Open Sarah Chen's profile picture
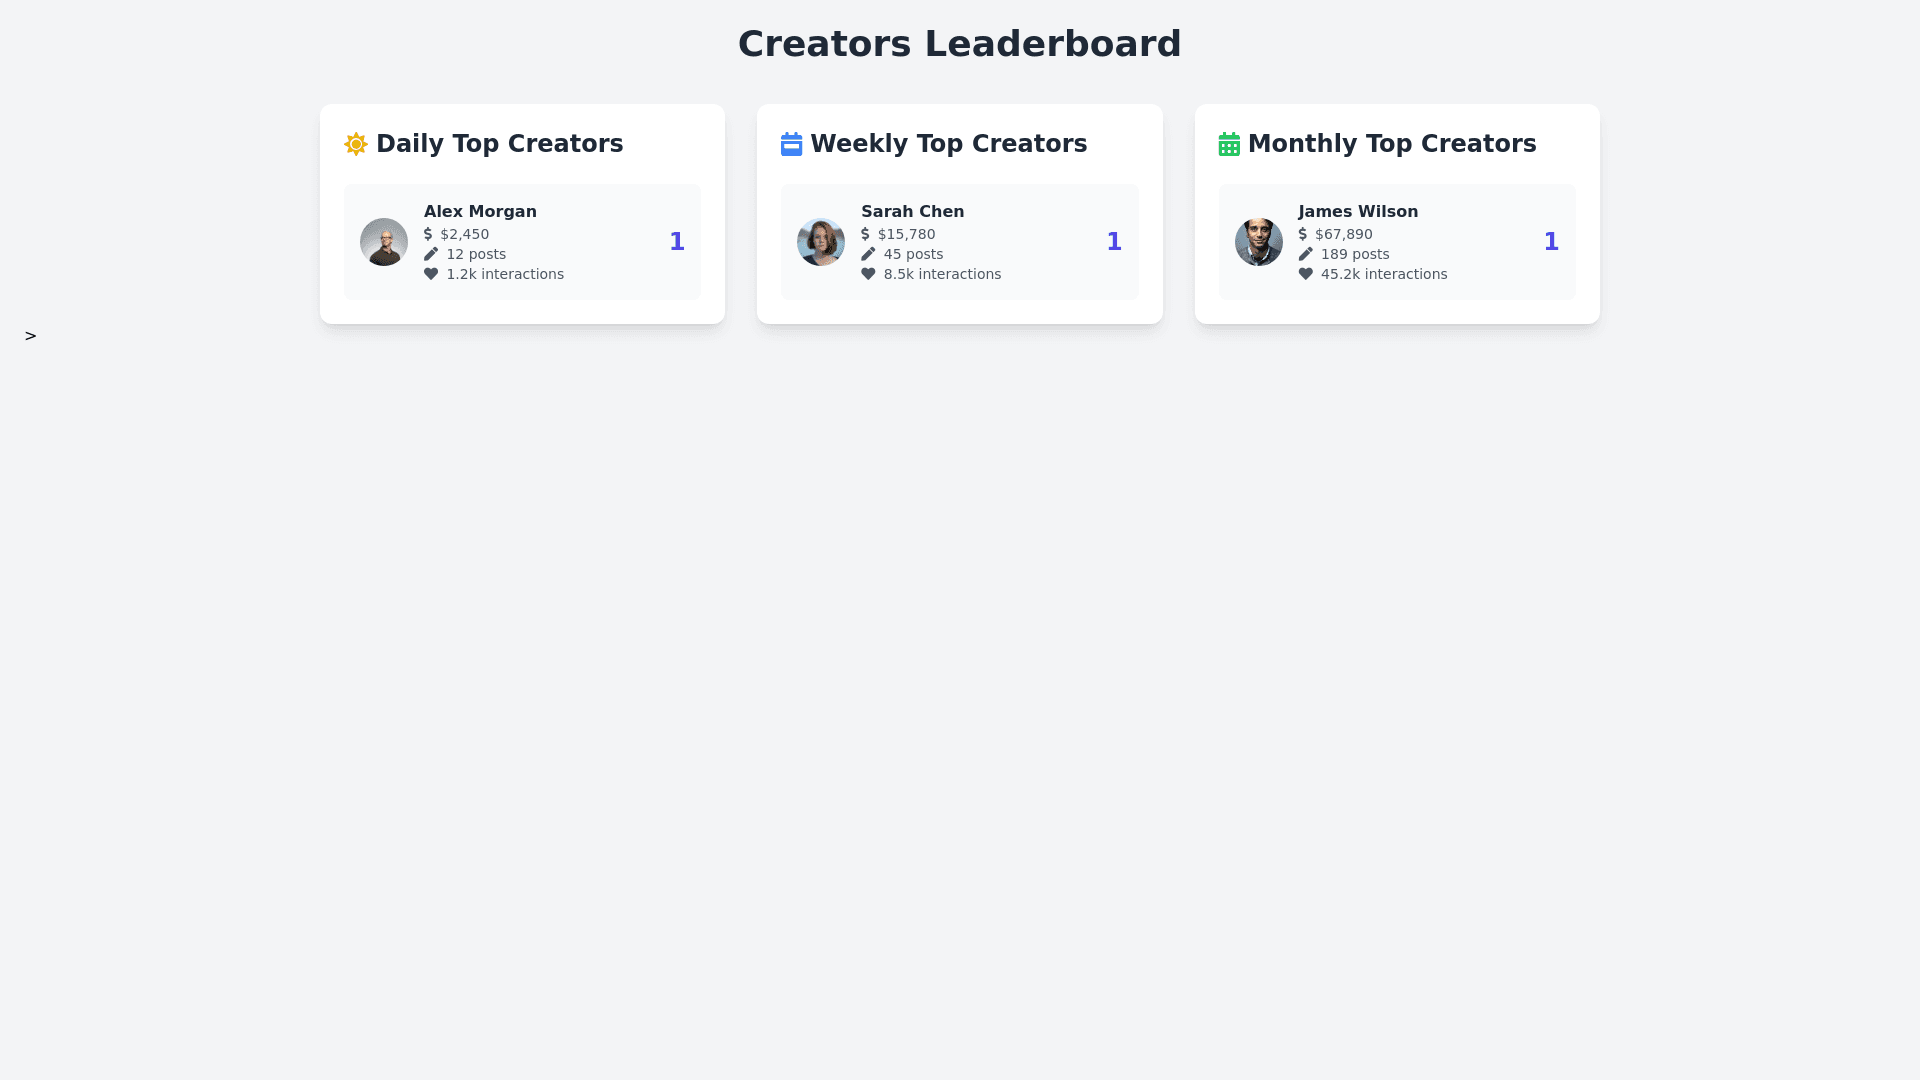 click(x=821, y=242)
